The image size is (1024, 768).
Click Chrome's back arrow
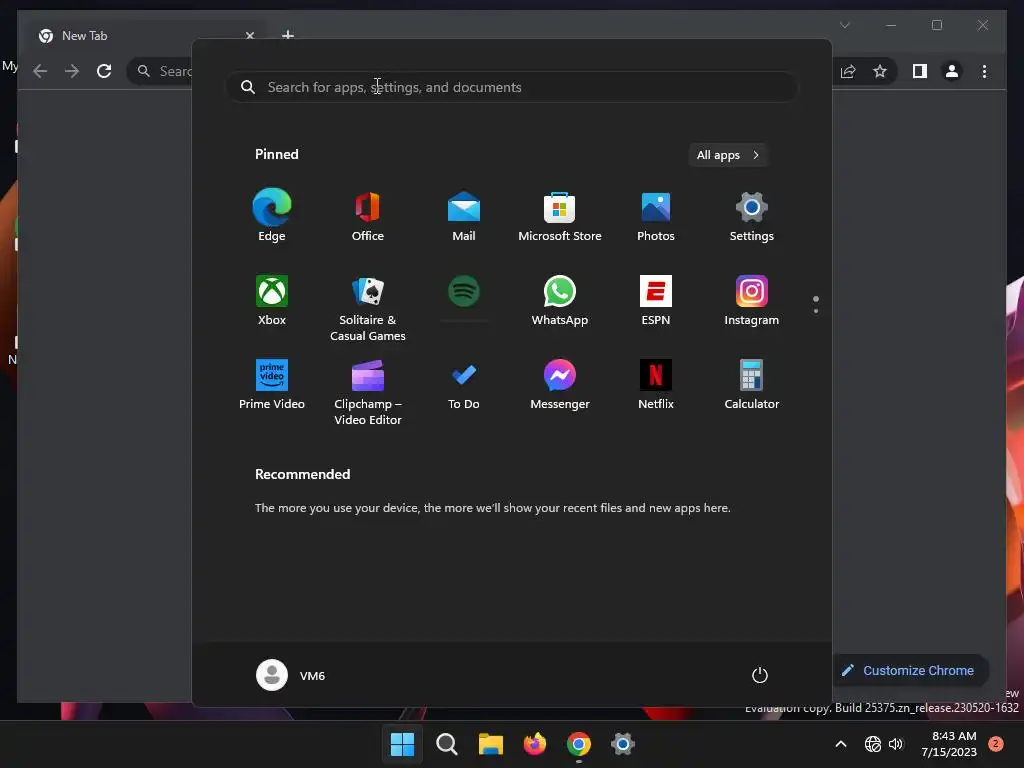[40, 71]
